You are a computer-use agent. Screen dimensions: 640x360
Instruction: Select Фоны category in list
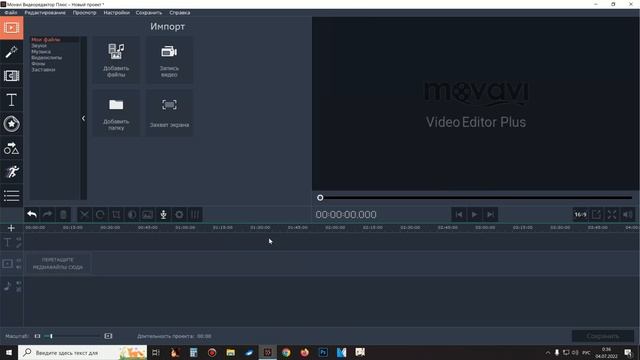38,64
